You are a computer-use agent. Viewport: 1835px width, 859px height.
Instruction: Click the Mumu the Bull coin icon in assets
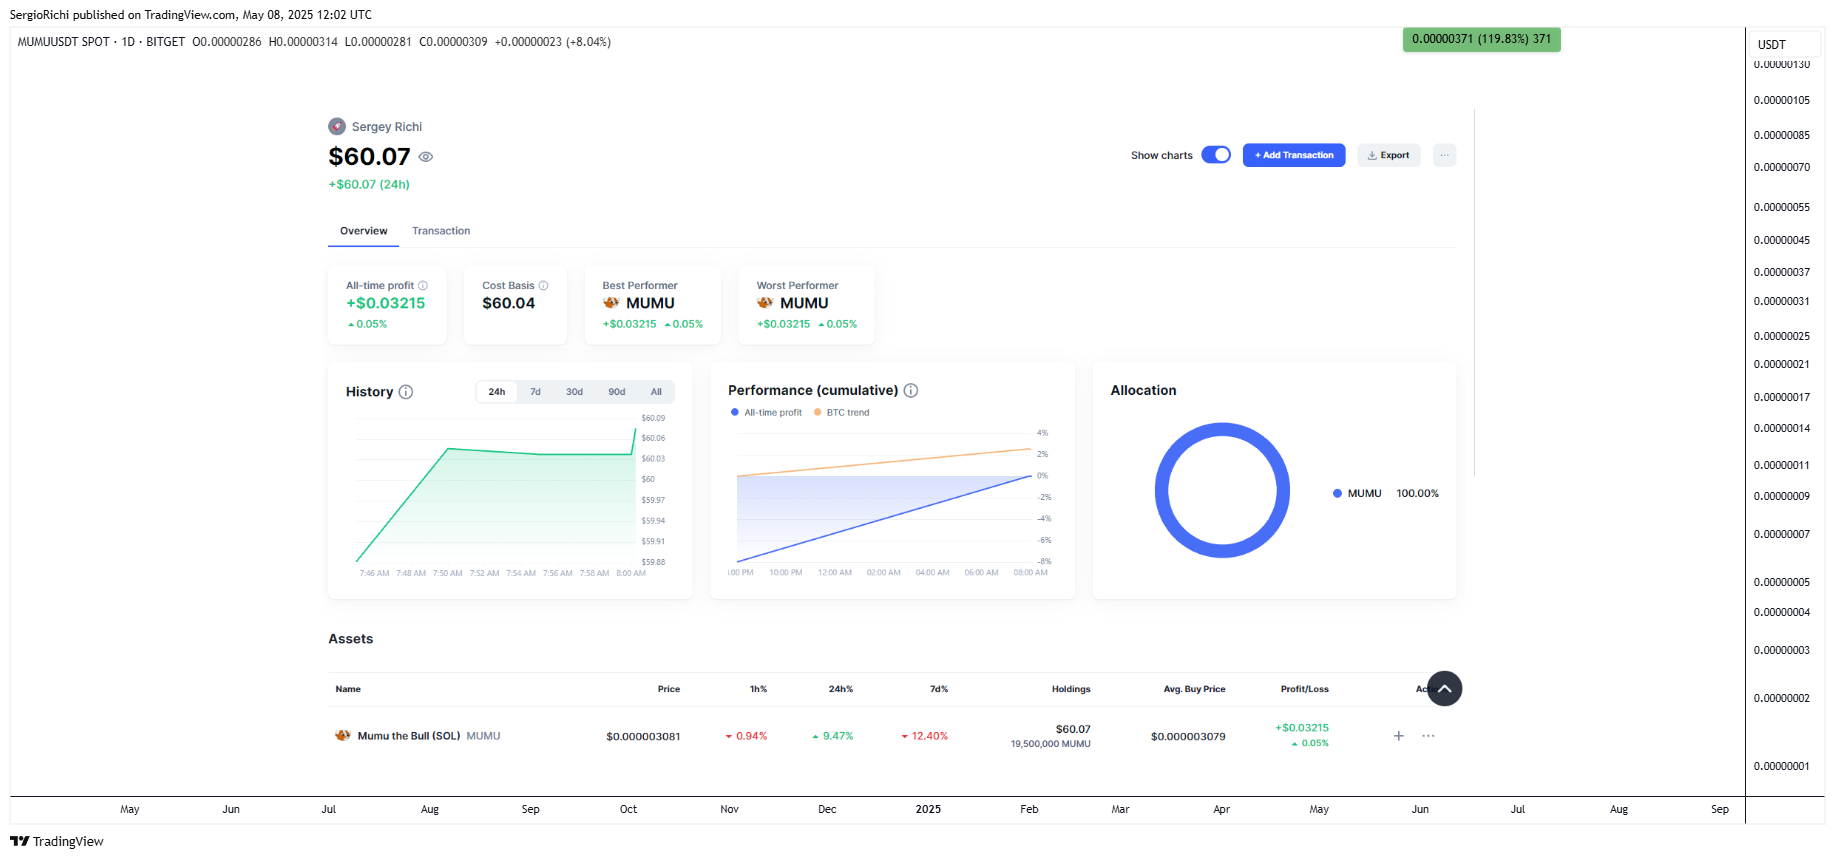343,736
